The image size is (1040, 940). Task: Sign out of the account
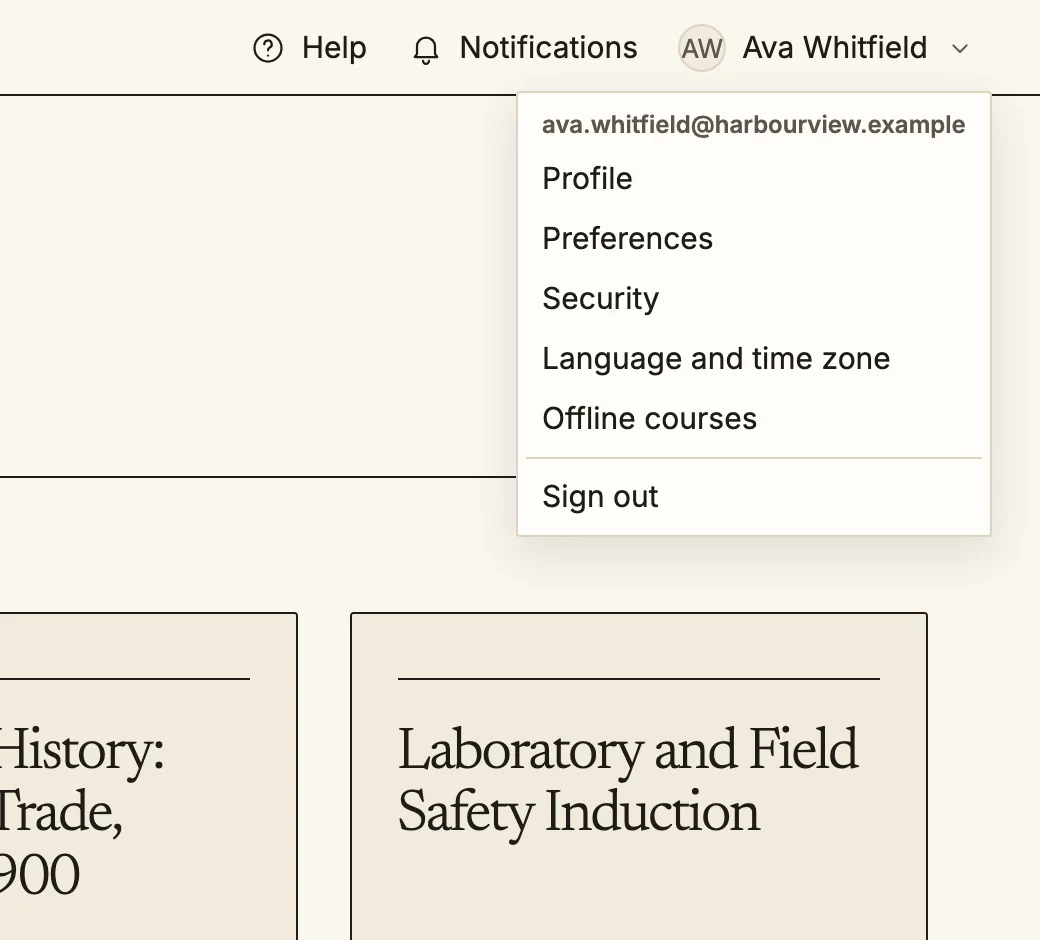click(x=753, y=496)
